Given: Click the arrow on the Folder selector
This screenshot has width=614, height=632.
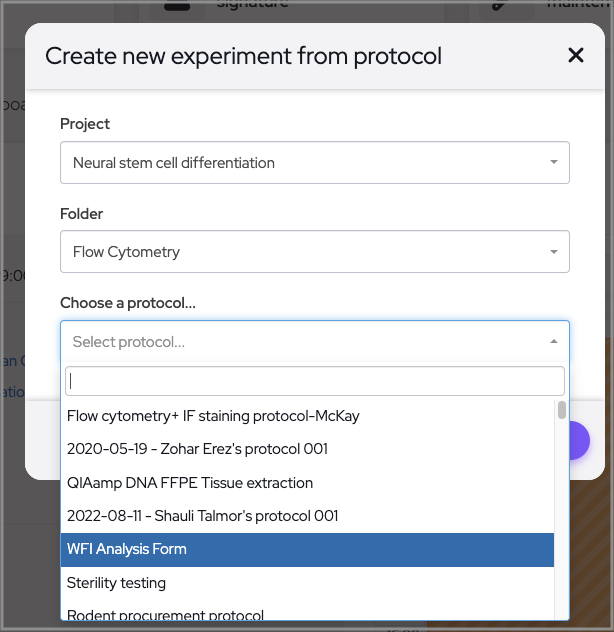Looking at the screenshot, I should pos(554,252).
